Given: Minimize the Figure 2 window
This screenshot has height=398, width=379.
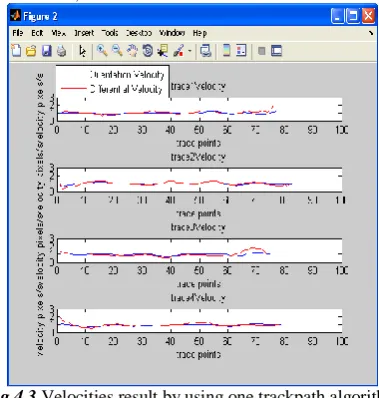Looking at the screenshot, I should [338, 16].
